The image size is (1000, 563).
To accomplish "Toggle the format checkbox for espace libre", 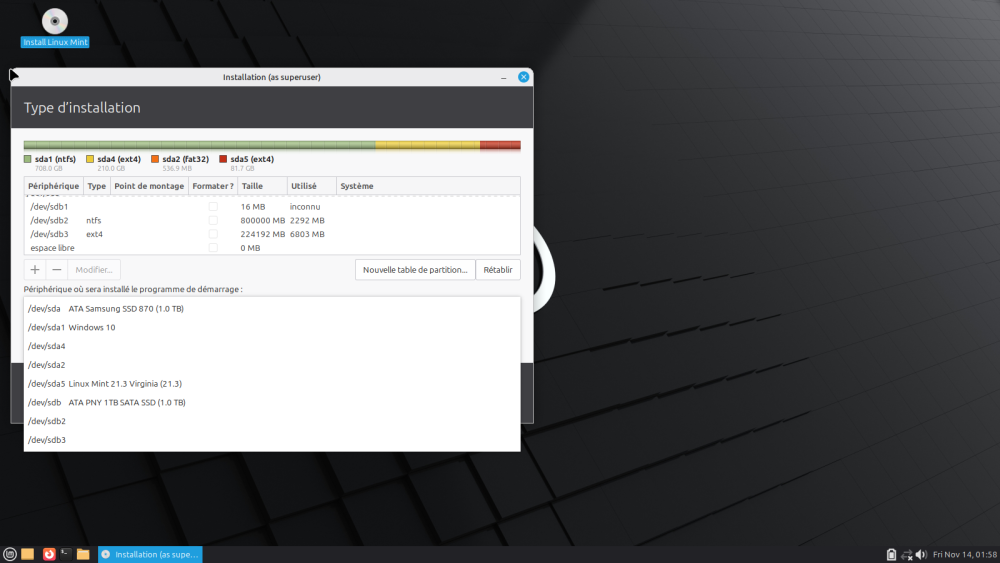I will click(213, 248).
